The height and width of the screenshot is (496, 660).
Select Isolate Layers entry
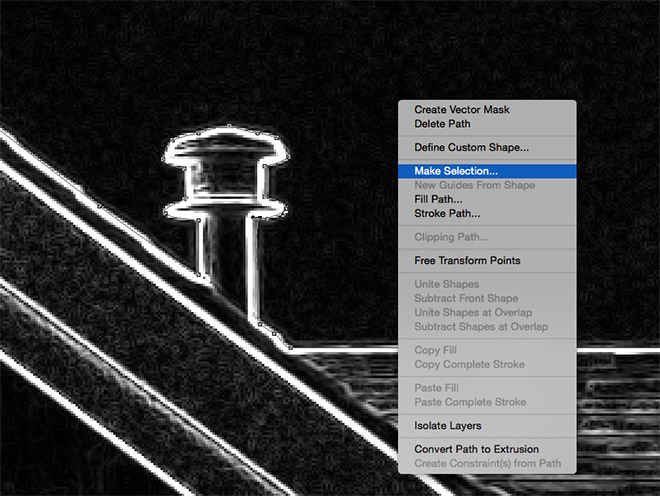[487, 426]
